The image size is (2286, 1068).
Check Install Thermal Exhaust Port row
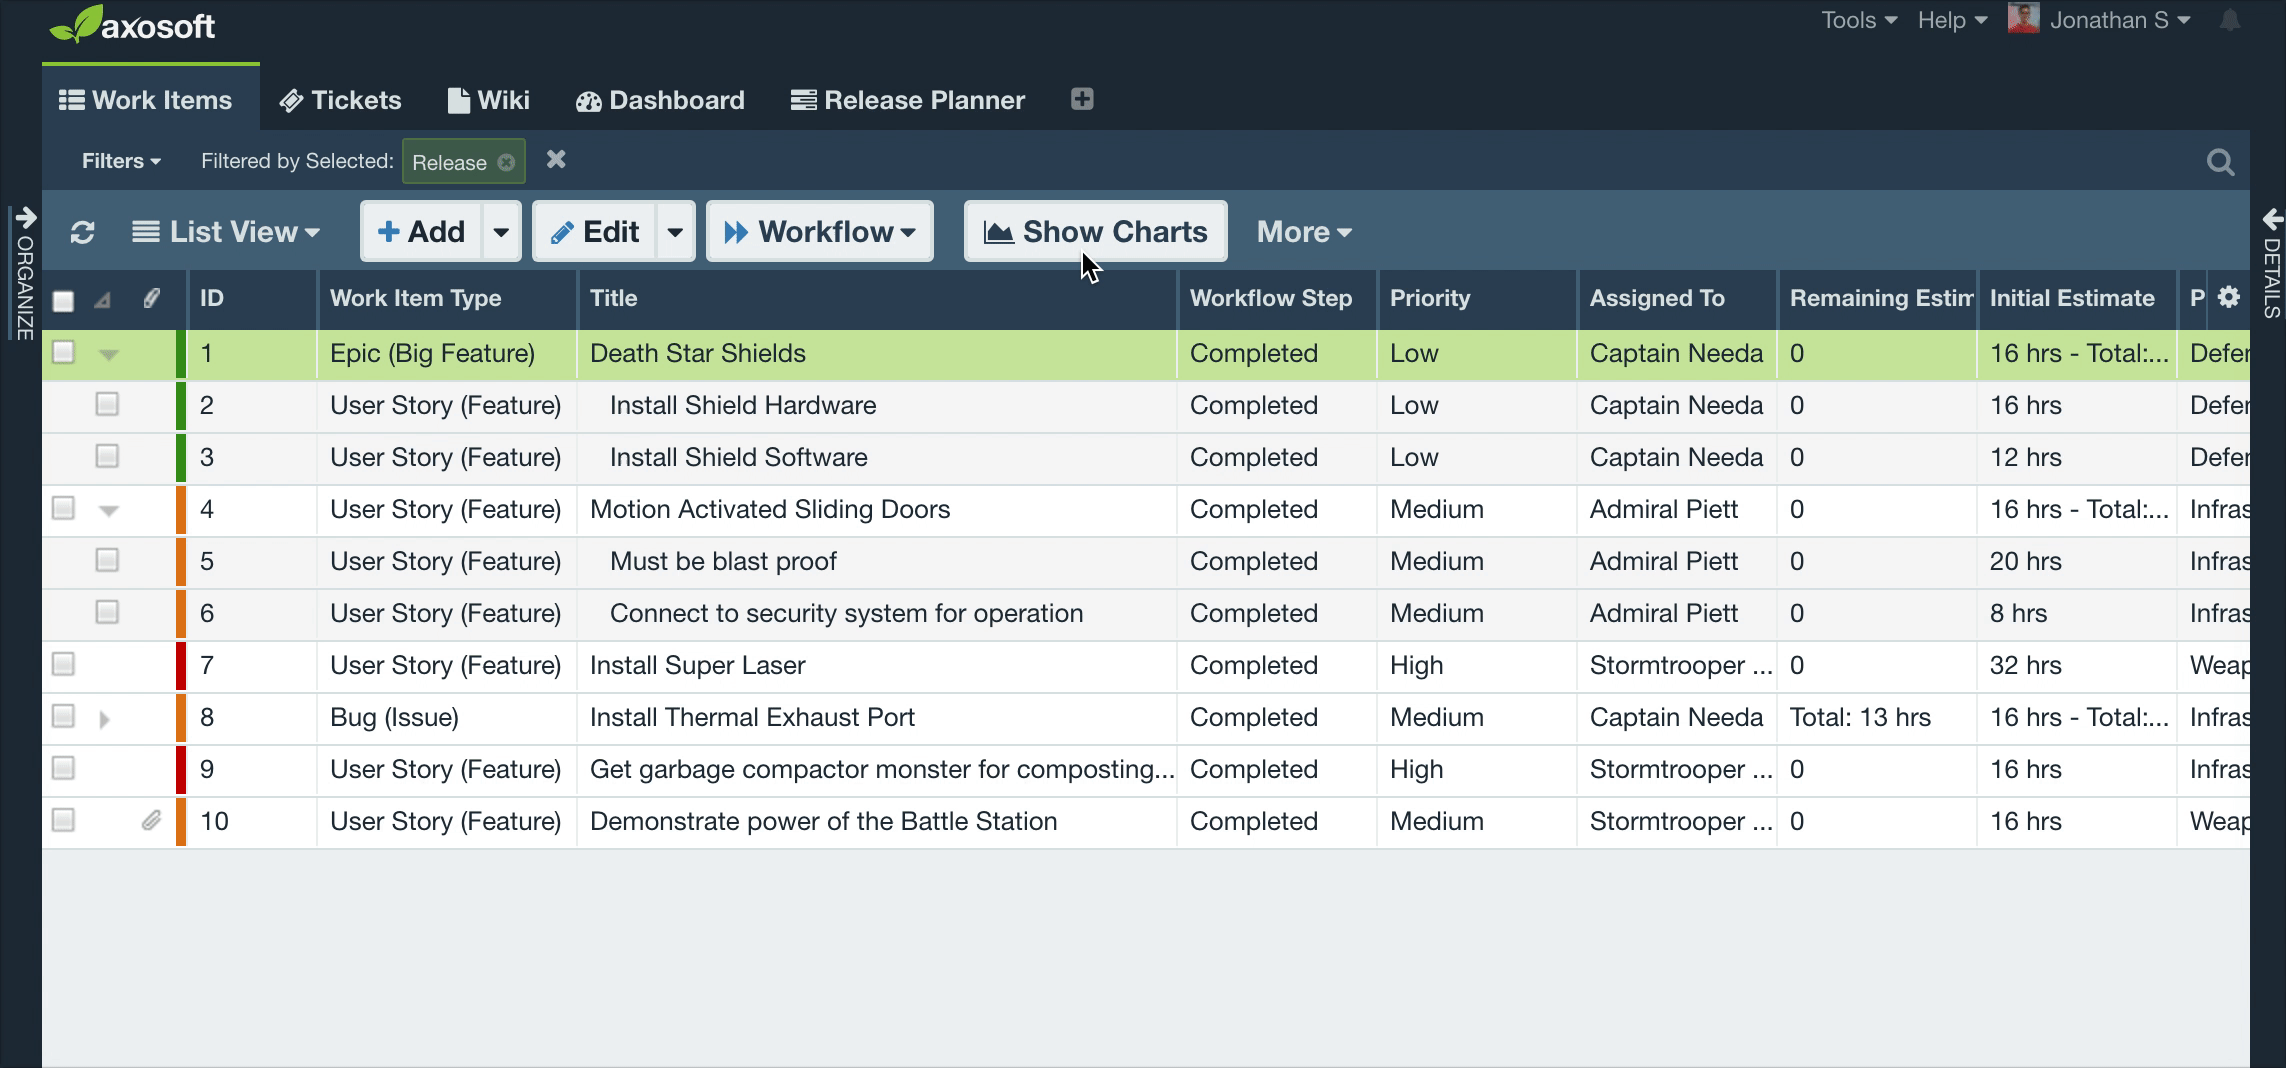63,717
